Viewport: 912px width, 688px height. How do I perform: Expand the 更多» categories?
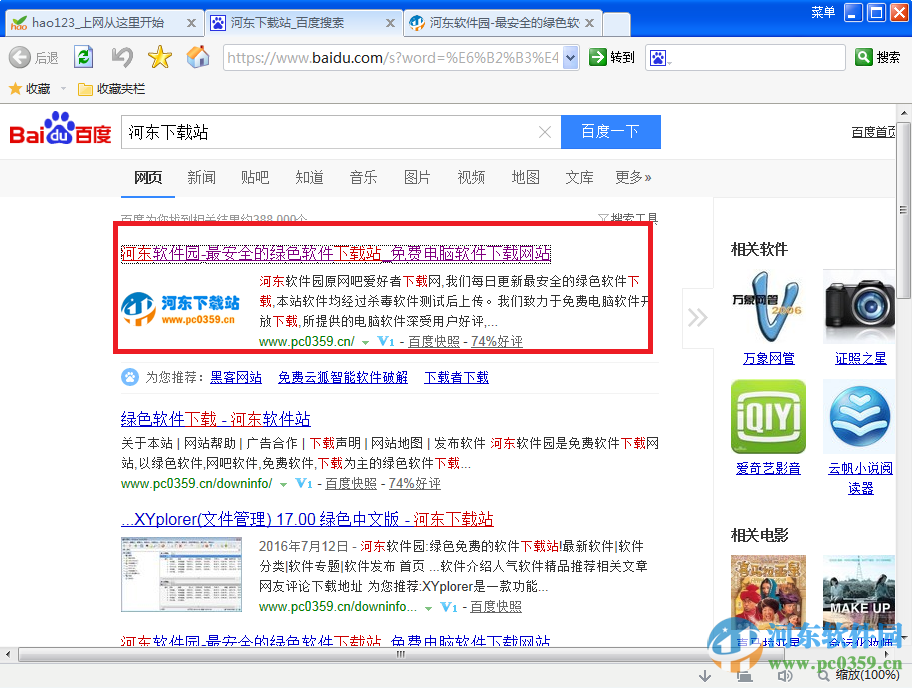tap(633, 177)
